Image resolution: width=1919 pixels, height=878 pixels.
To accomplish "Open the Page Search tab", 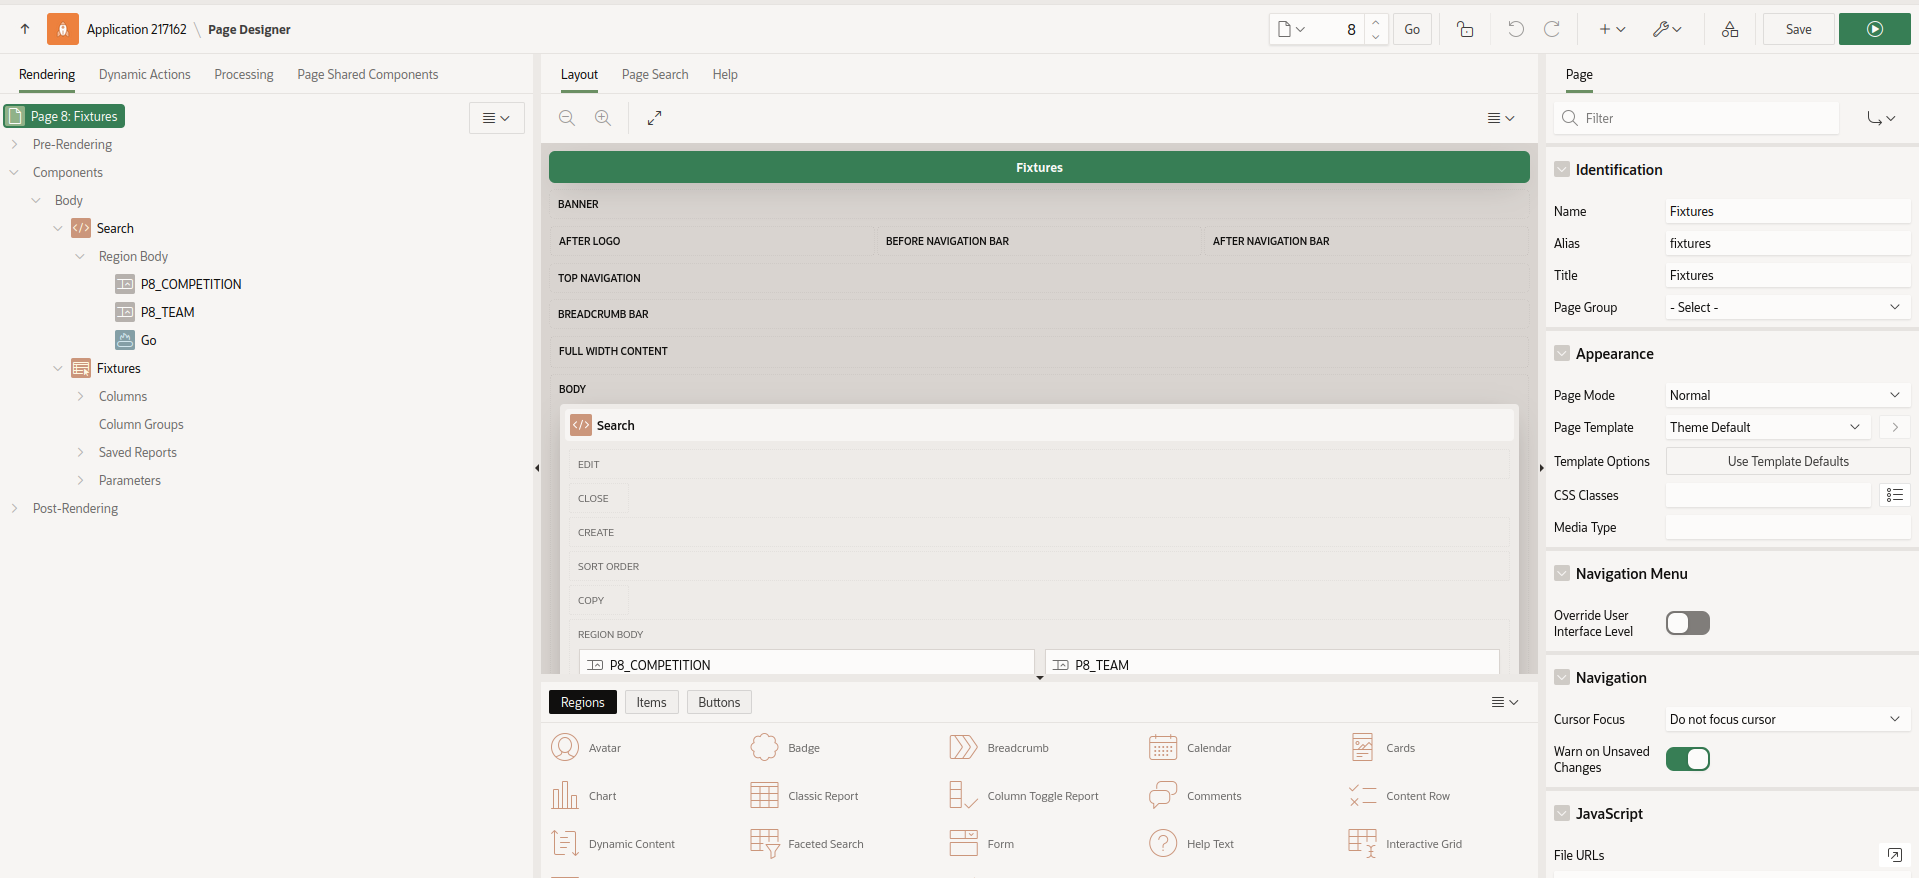I will (x=654, y=74).
